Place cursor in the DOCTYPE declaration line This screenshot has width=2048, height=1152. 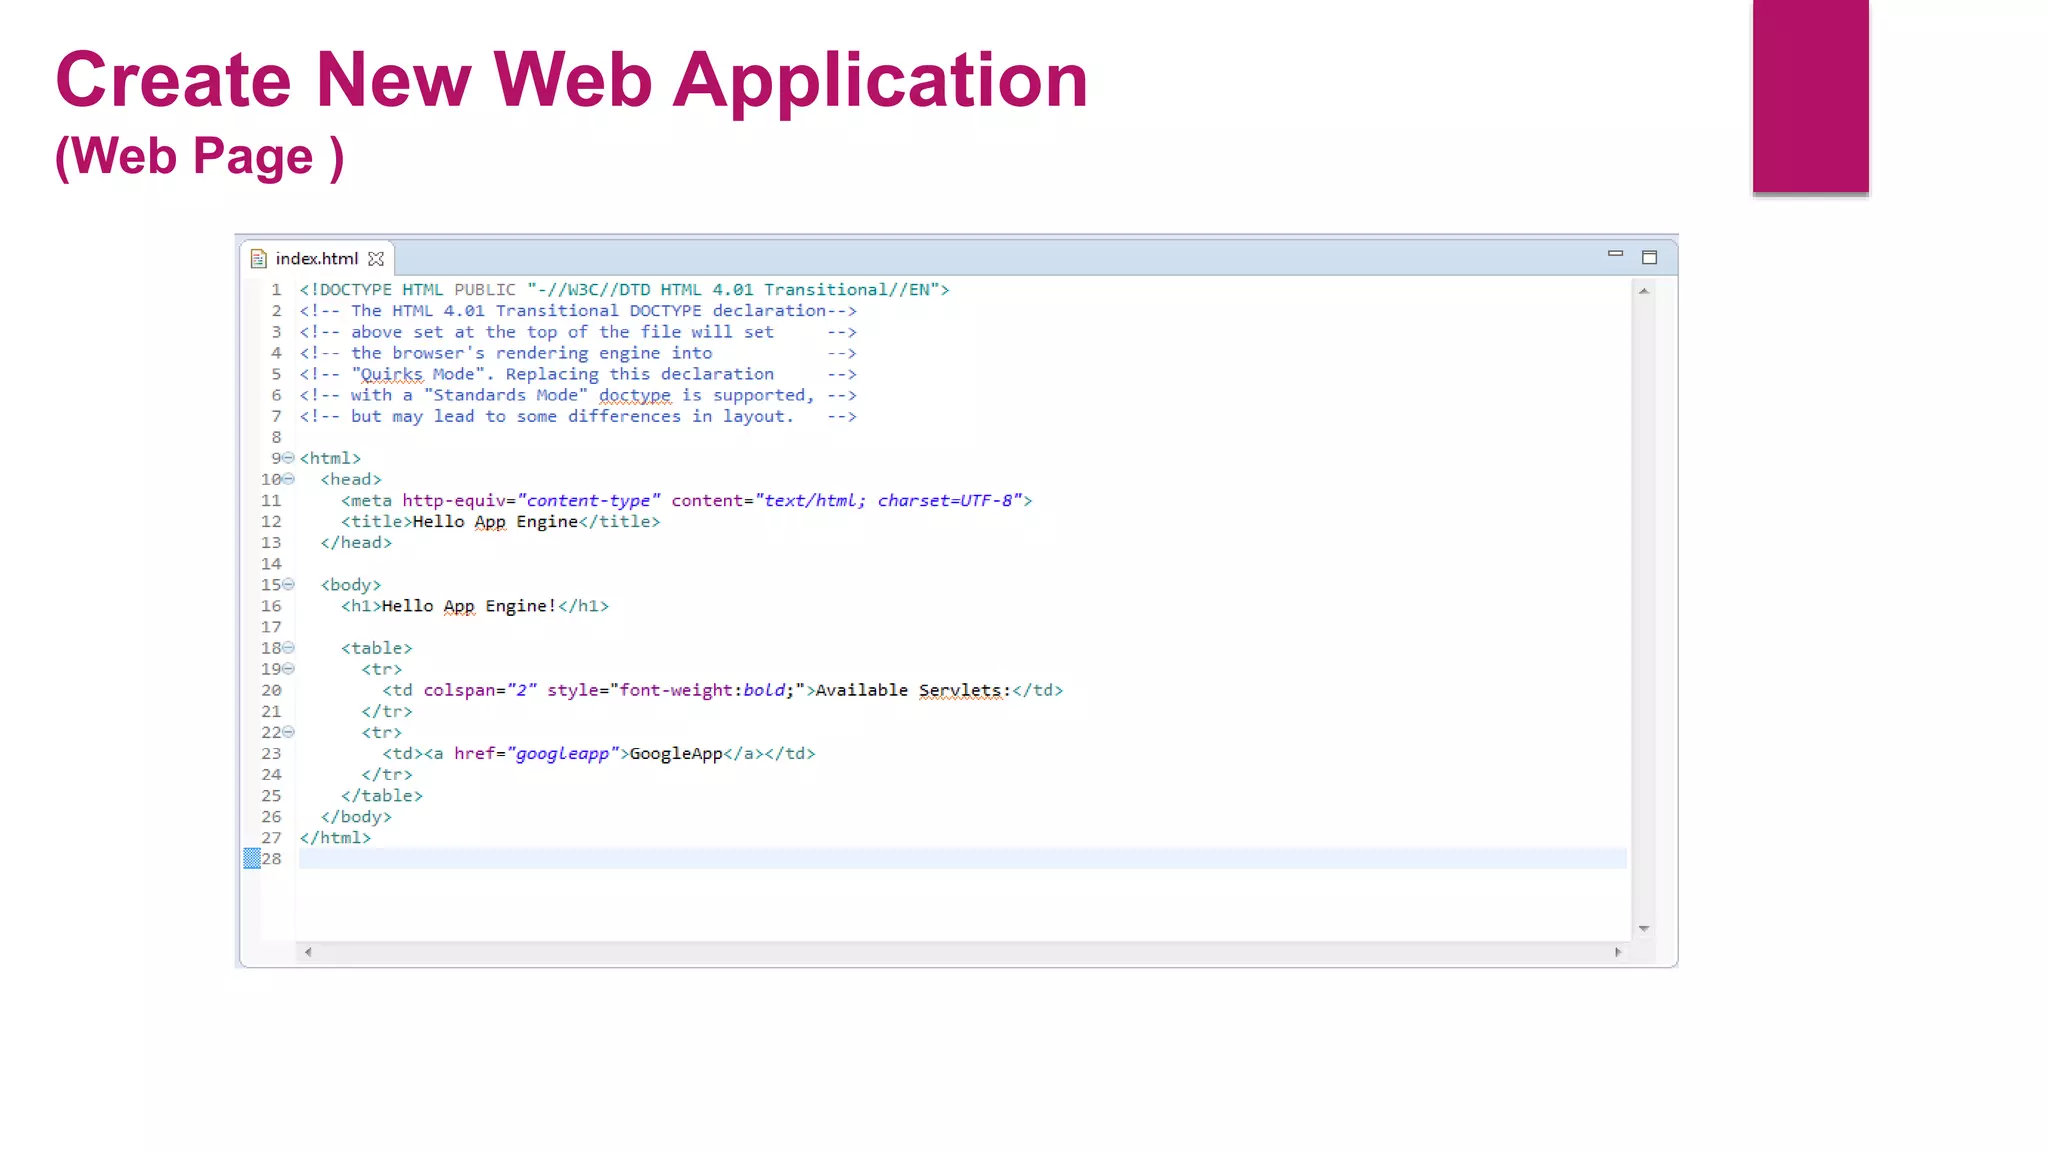pos(624,290)
